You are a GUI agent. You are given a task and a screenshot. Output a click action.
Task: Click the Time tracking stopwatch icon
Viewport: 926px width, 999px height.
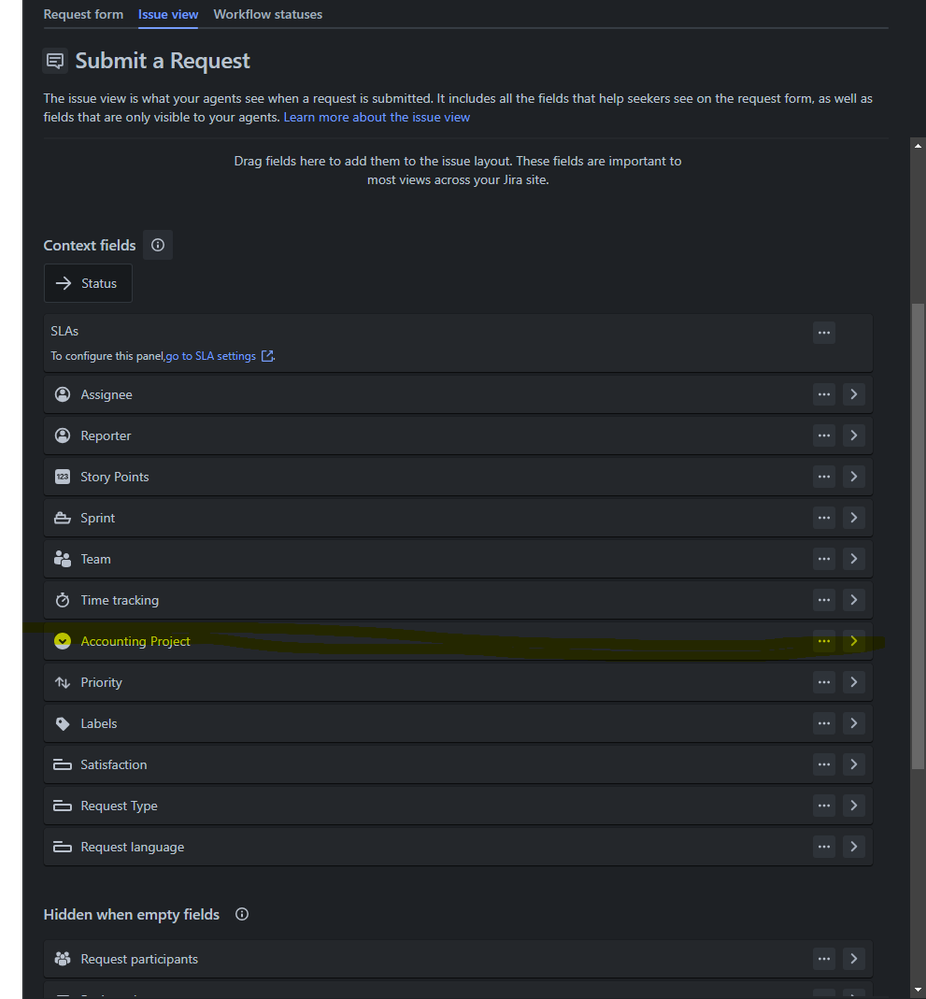63,599
